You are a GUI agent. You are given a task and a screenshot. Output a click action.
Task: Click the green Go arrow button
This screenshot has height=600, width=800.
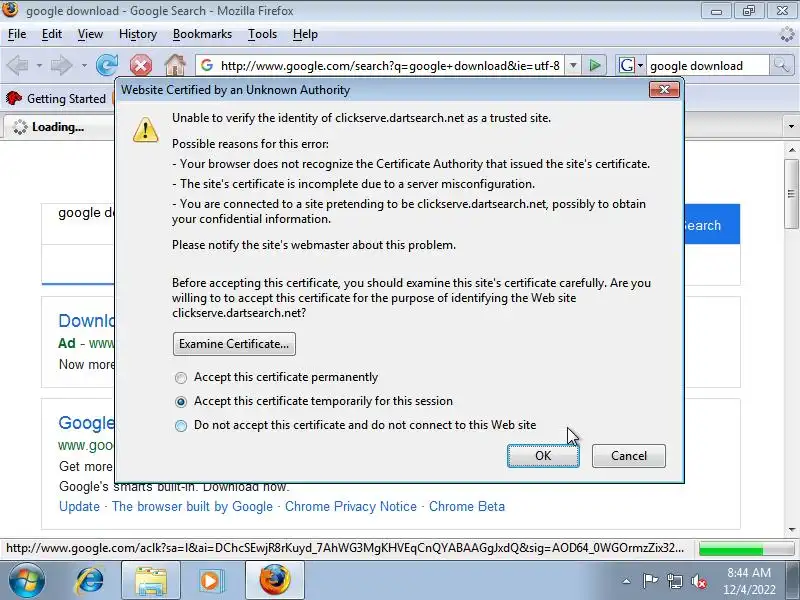[594, 65]
